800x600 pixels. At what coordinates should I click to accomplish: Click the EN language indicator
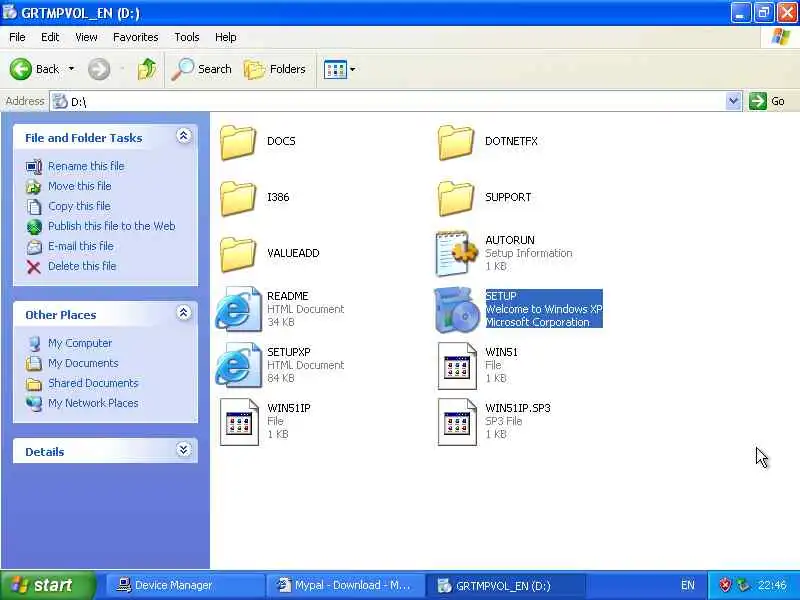pyautogui.click(x=687, y=585)
